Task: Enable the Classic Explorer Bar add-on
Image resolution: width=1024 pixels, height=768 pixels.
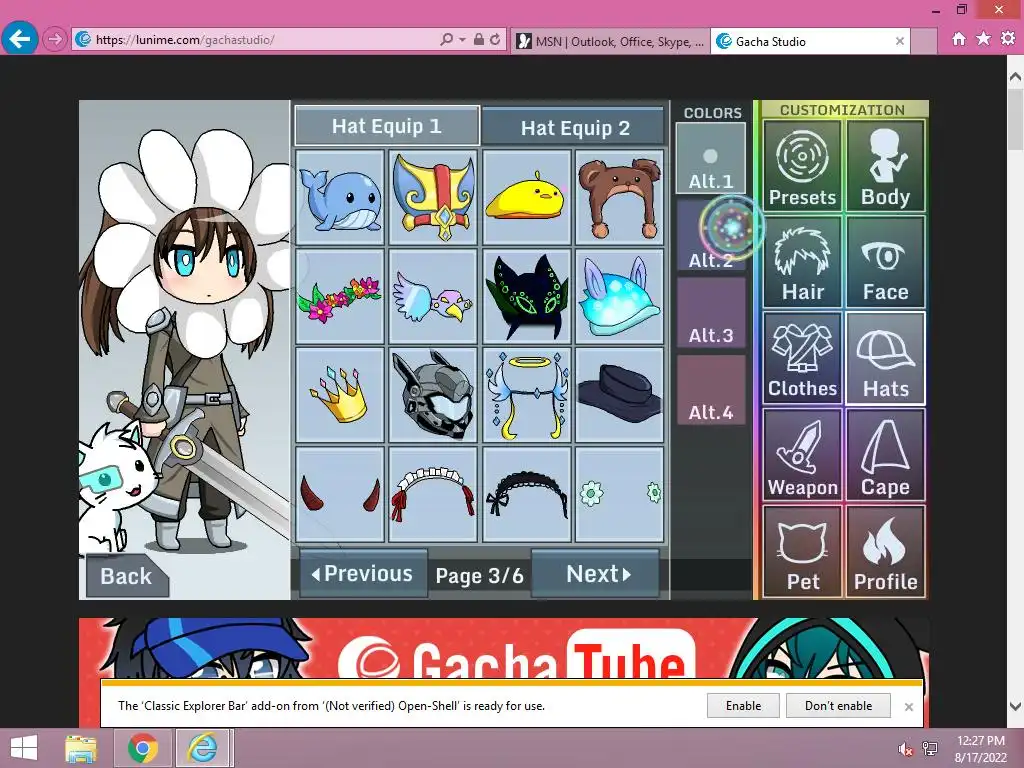Action: coord(743,705)
